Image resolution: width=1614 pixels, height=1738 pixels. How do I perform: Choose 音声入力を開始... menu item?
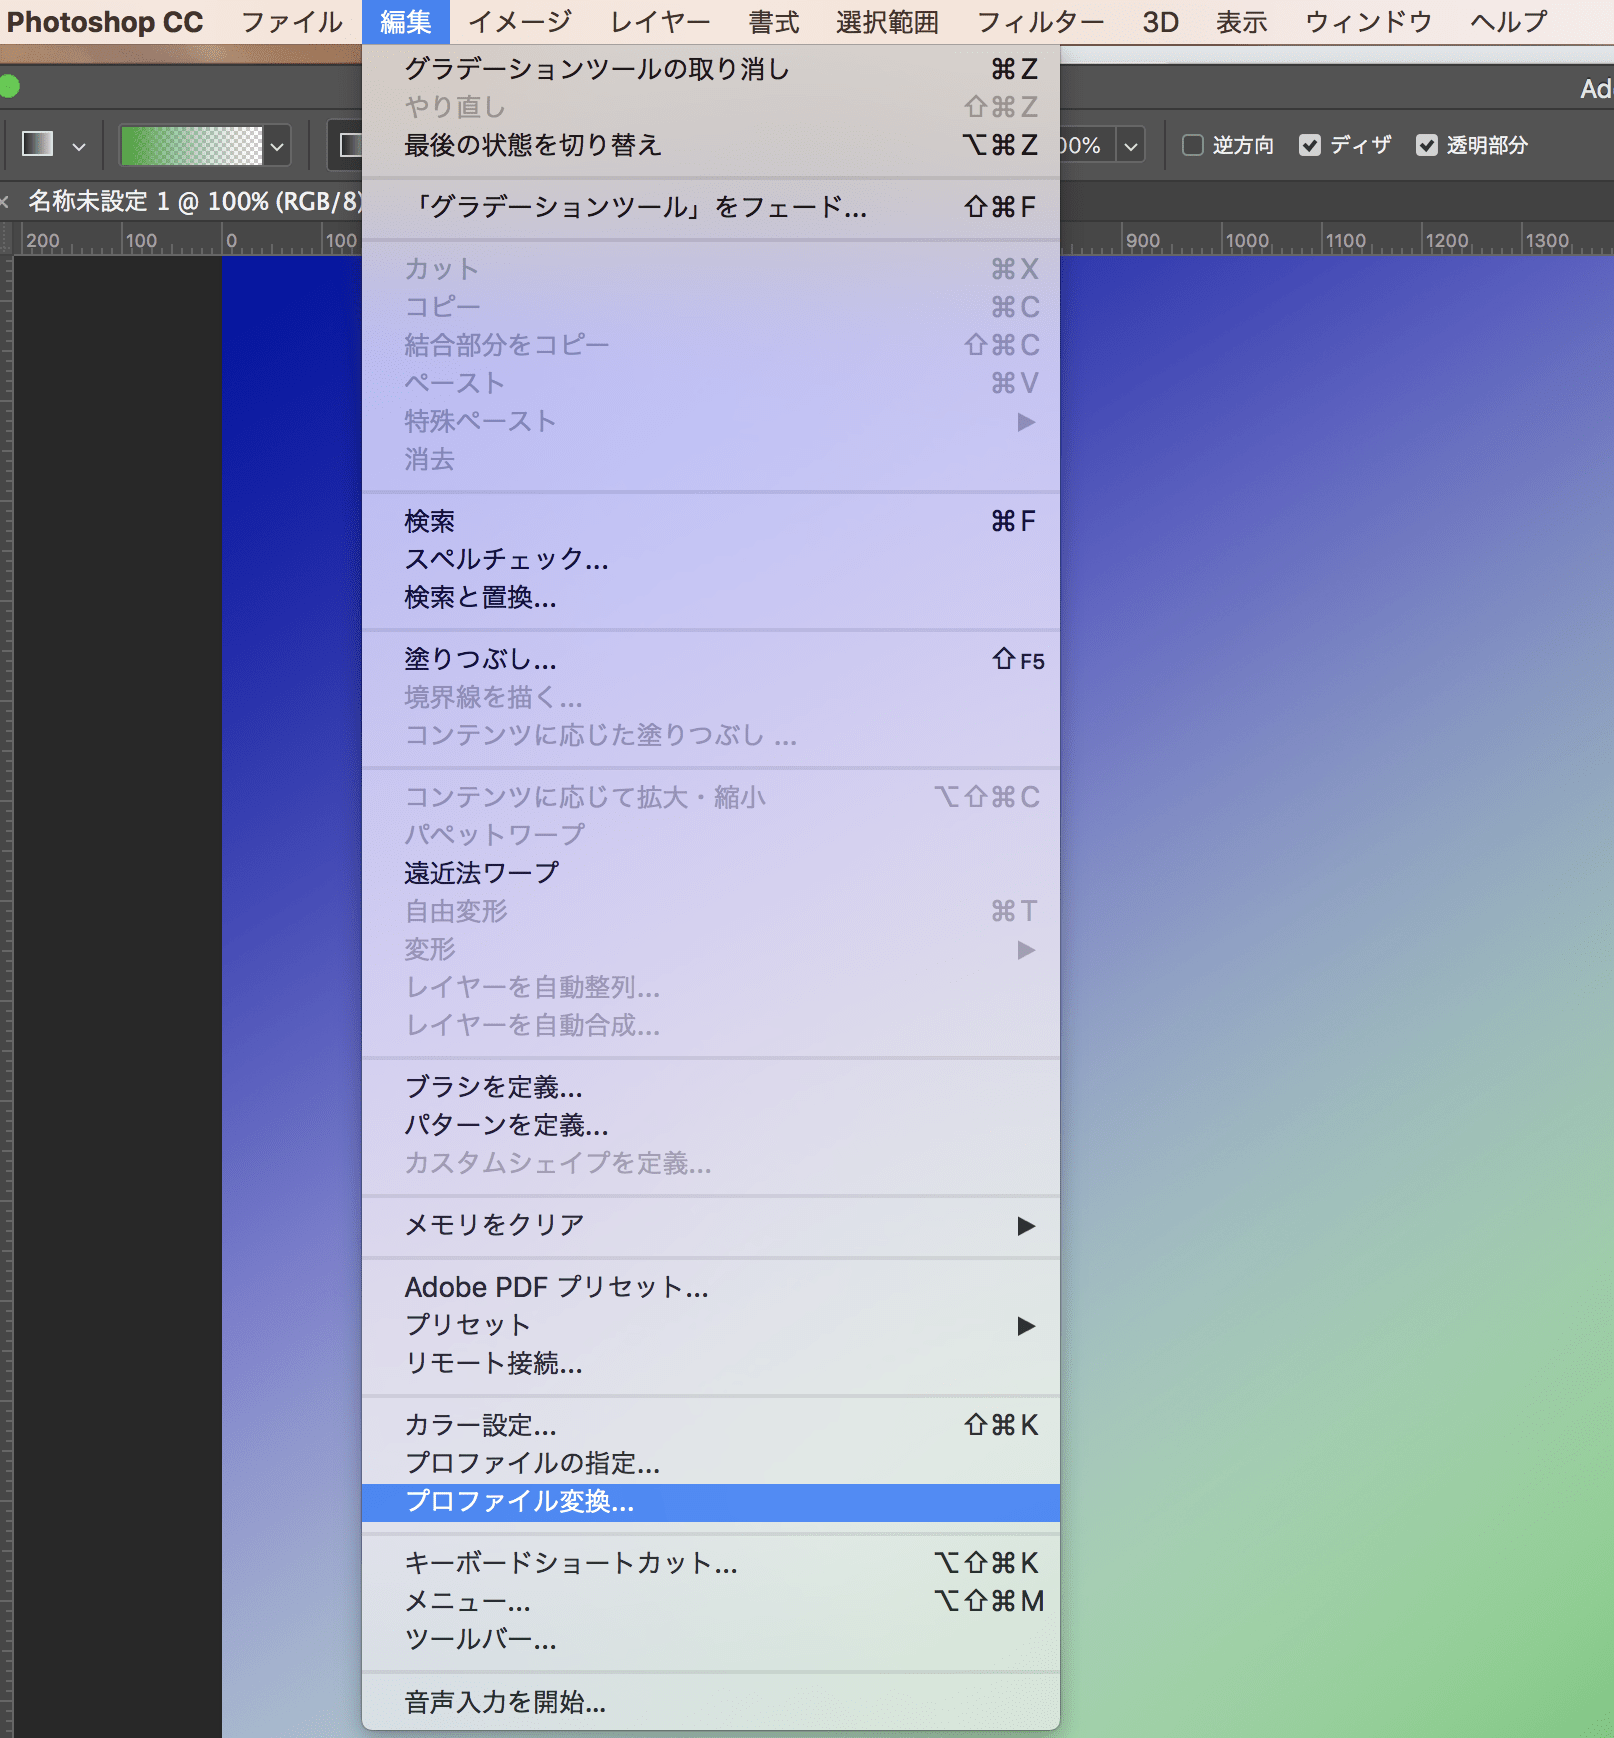tap(711, 1702)
